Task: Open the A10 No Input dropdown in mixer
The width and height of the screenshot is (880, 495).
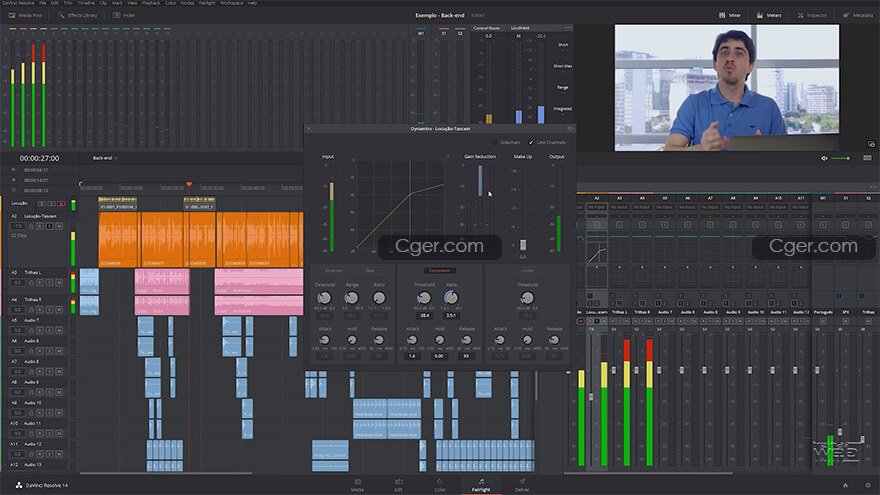Action: 778,207
